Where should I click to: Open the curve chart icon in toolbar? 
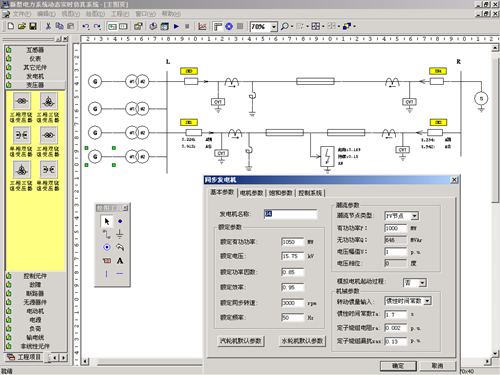tap(202, 26)
